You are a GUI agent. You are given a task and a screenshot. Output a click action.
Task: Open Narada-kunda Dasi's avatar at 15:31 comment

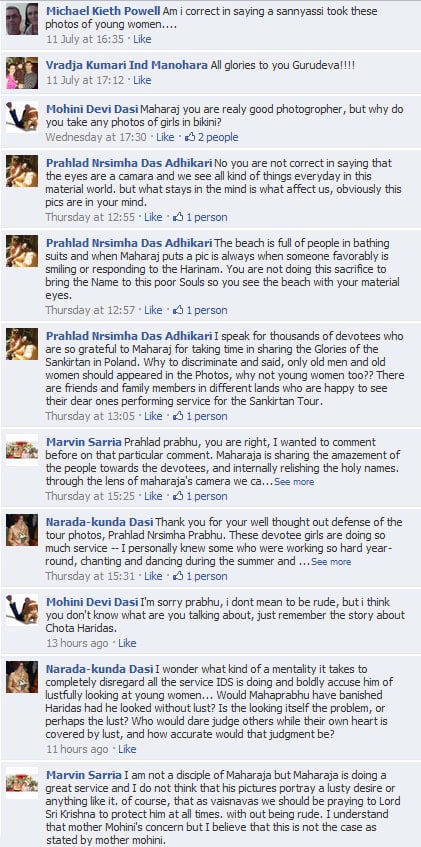point(22,530)
